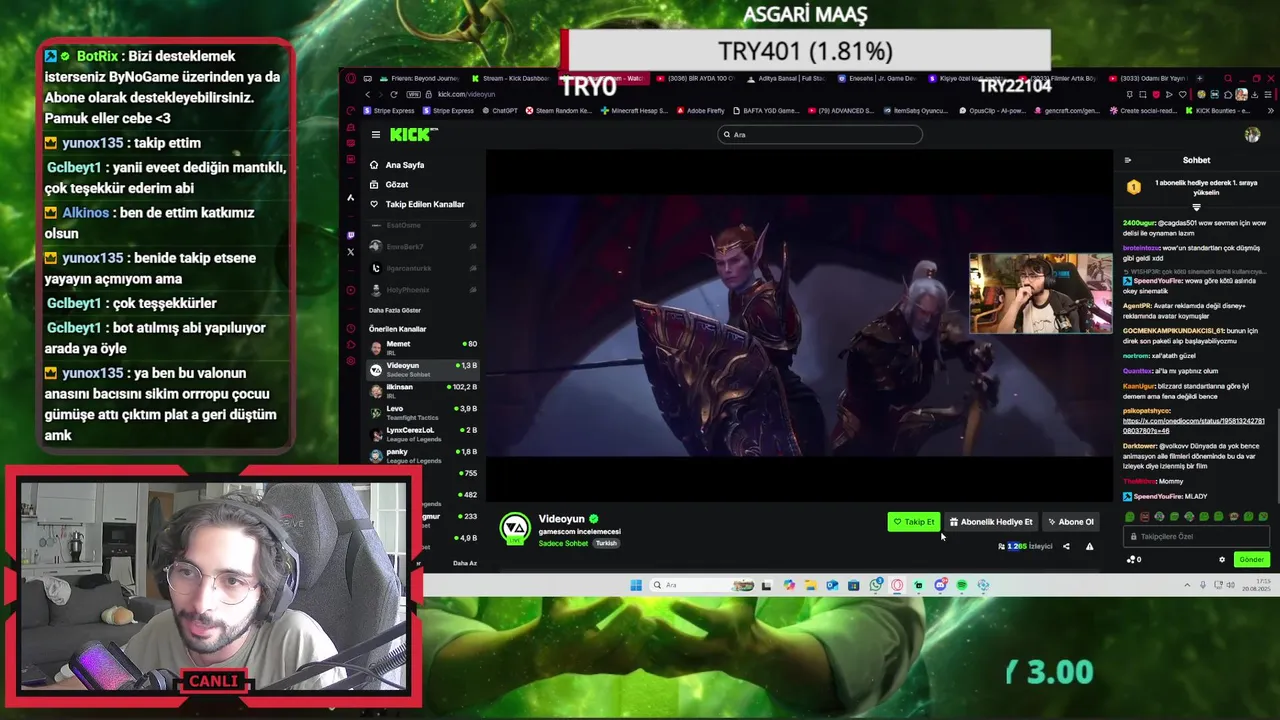This screenshot has width=1280, height=720.
Task: Open the Kick hamburger menu
Action: [376, 134]
